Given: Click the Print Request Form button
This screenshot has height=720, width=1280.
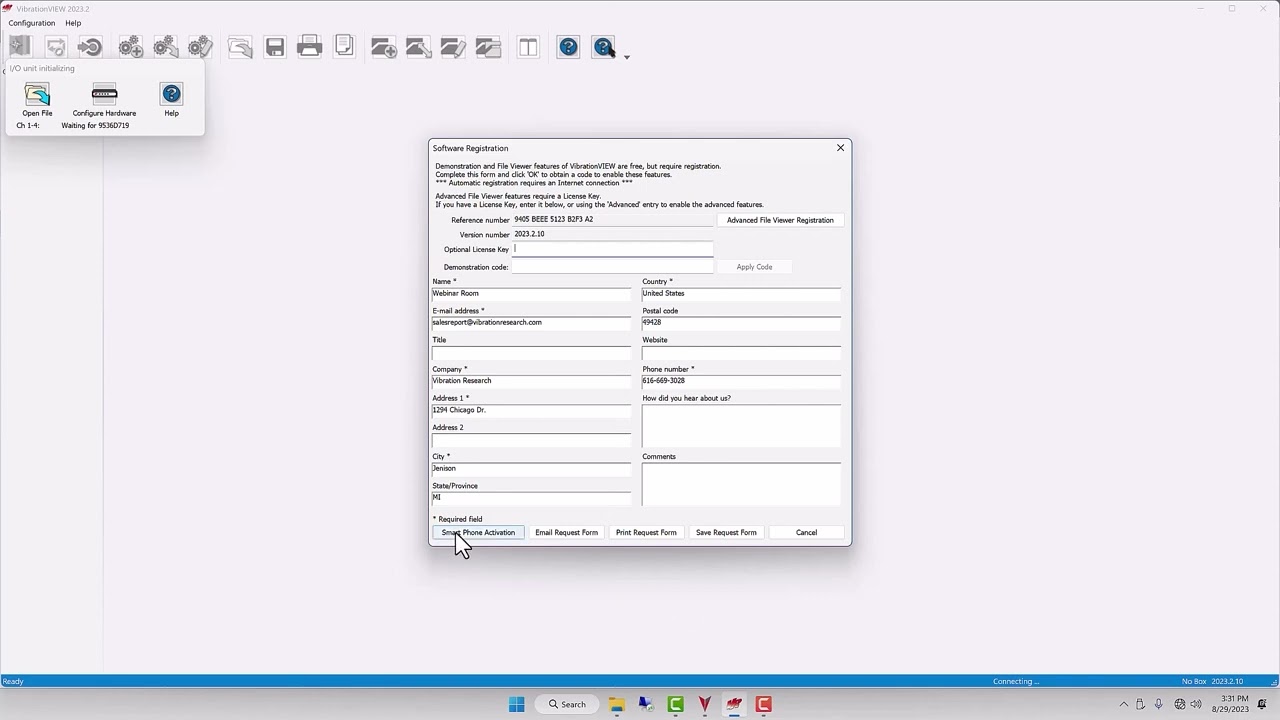Looking at the screenshot, I should click(x=646, y=532).
